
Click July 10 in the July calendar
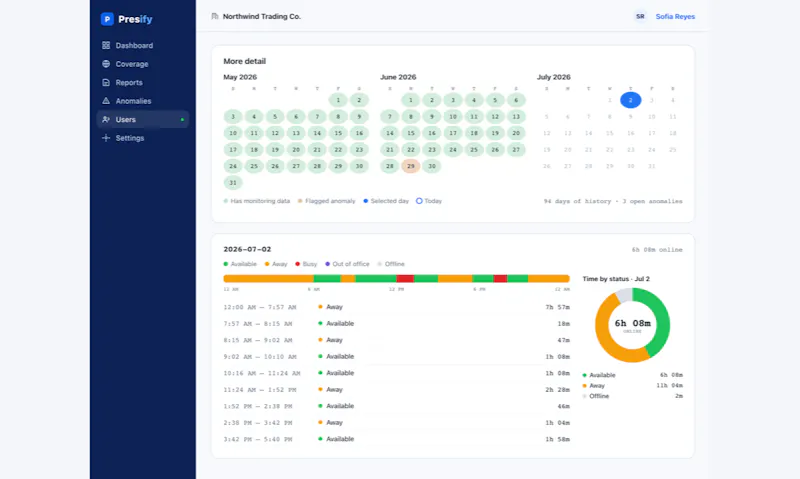point(652,117)
